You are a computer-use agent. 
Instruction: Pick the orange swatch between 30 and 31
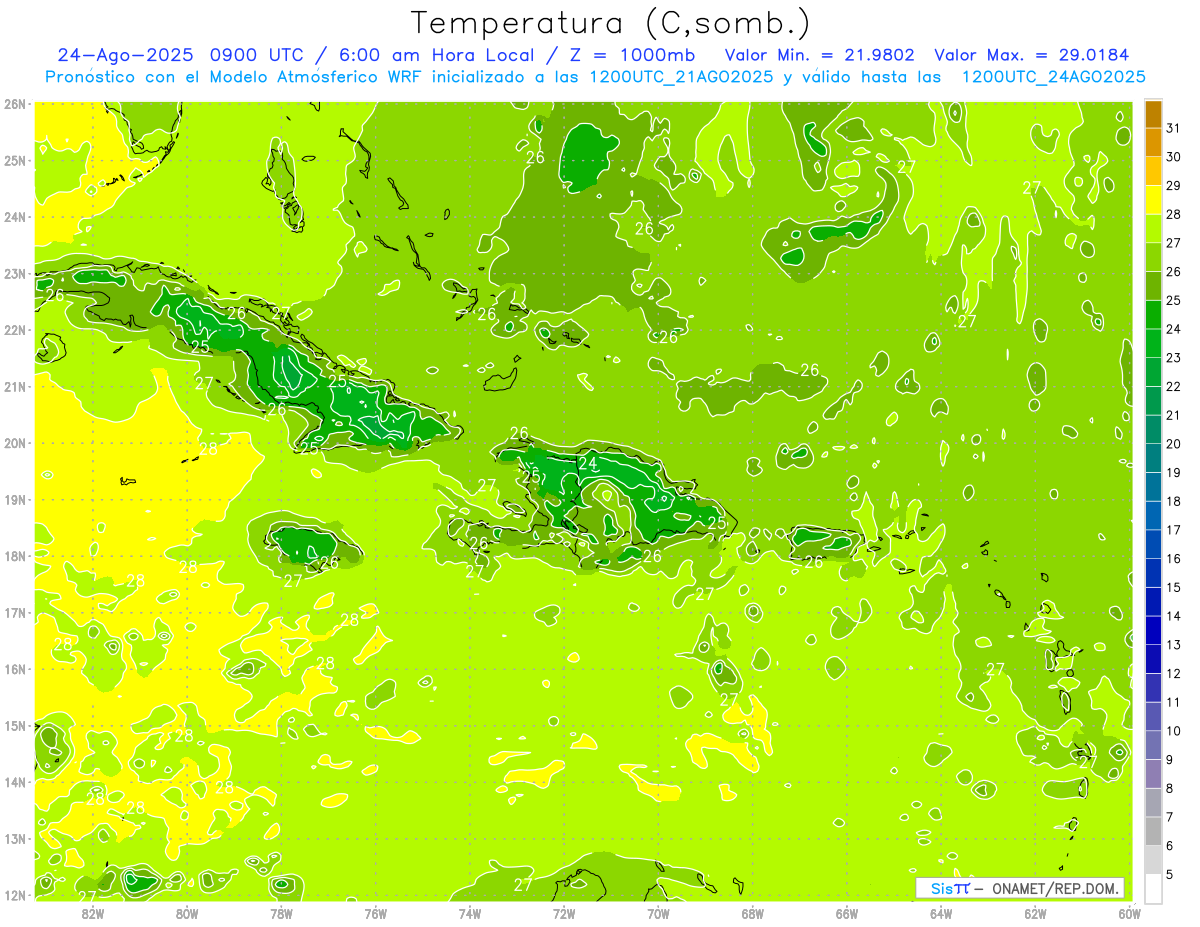1153,143
